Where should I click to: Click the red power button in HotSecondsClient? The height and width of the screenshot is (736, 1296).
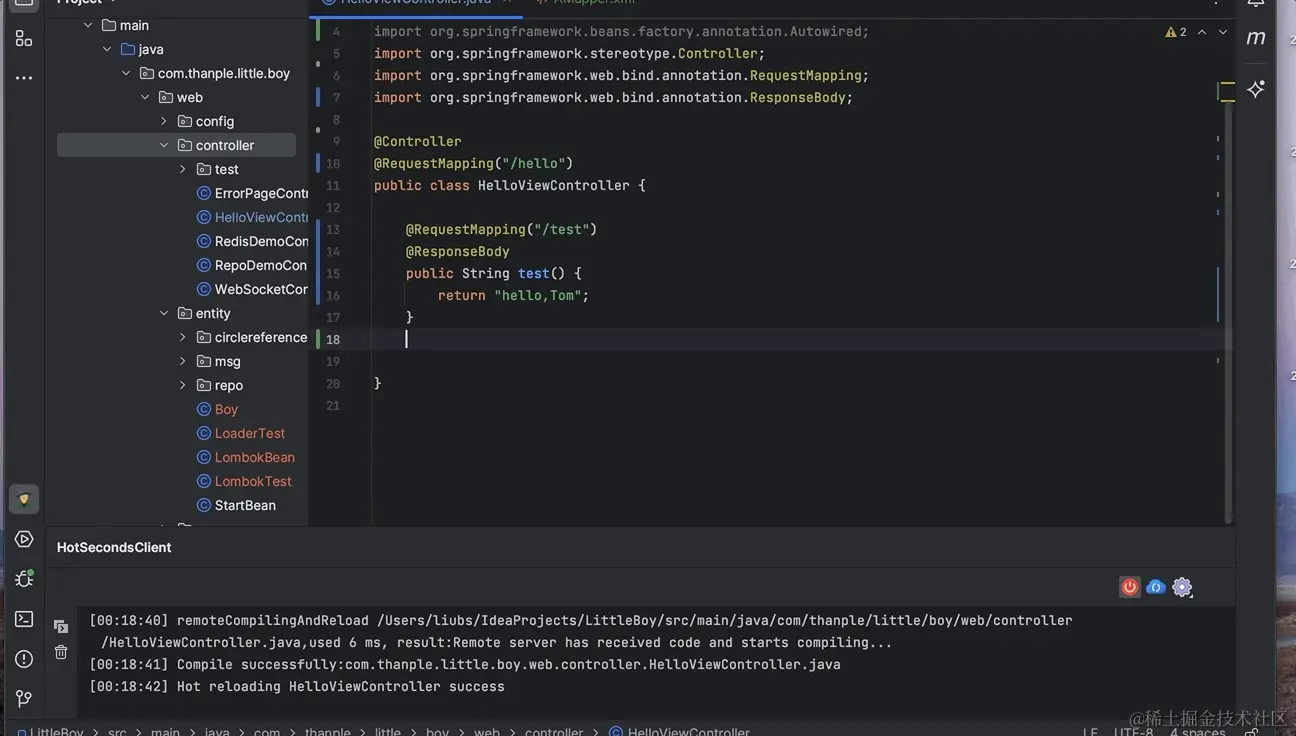(1129, 587)
